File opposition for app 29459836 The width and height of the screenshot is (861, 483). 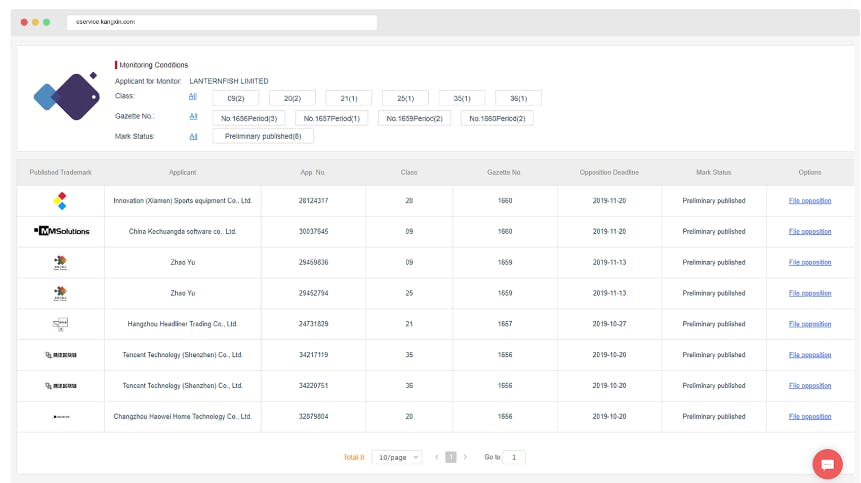810,262
